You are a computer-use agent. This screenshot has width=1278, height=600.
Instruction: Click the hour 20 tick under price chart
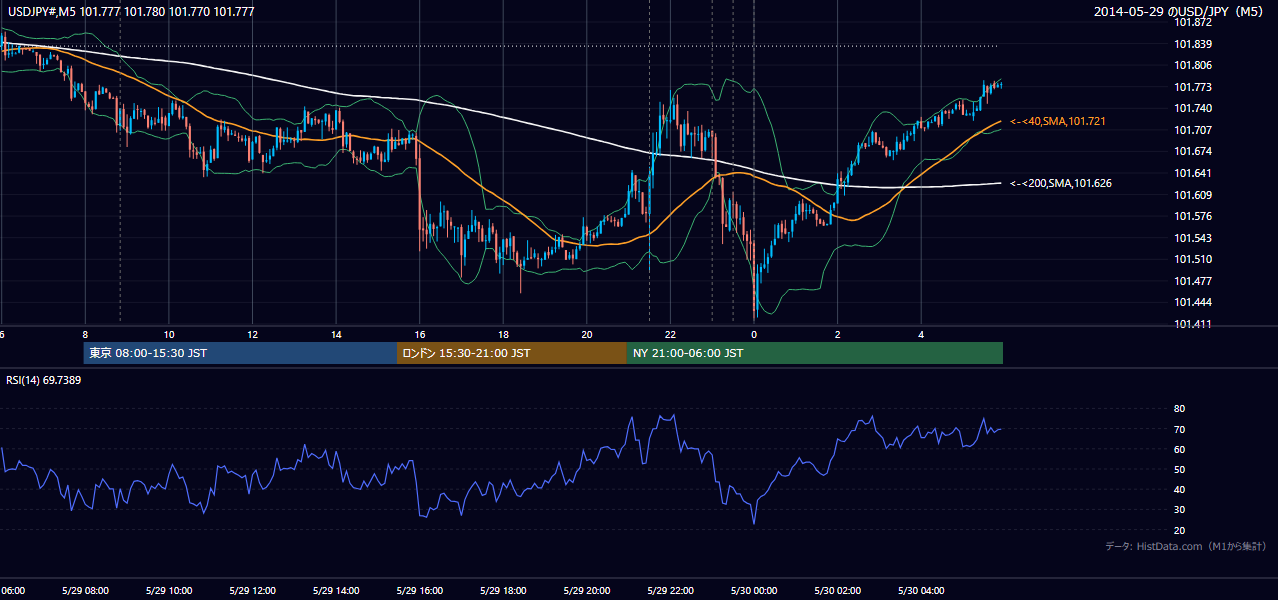[587, 335]
